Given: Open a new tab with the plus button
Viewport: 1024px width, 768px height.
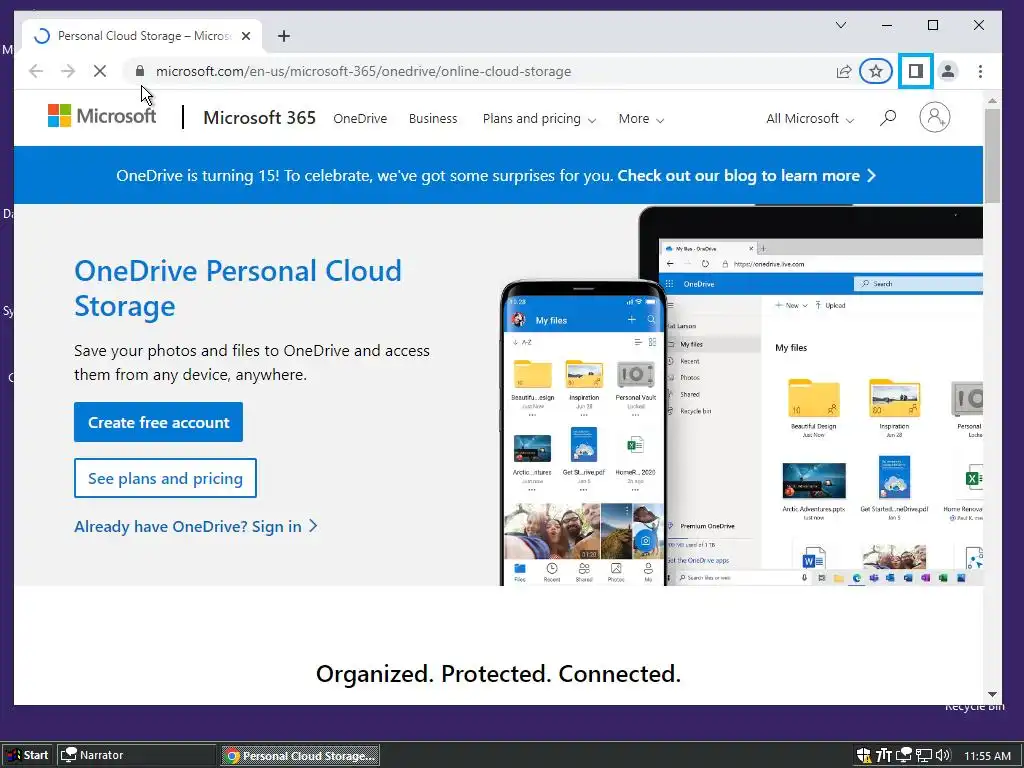Looking at the screenshot, I should (283, 36).
